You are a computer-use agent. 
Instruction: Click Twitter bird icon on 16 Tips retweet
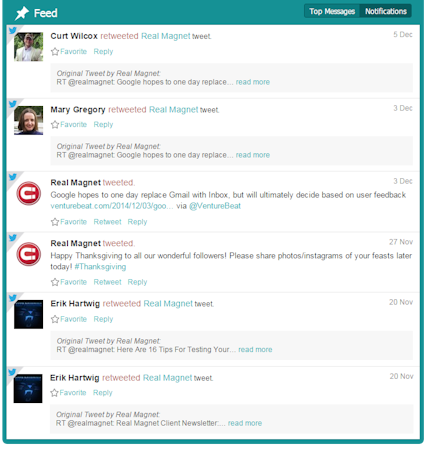pyautogui.click(x=13, y=298)
